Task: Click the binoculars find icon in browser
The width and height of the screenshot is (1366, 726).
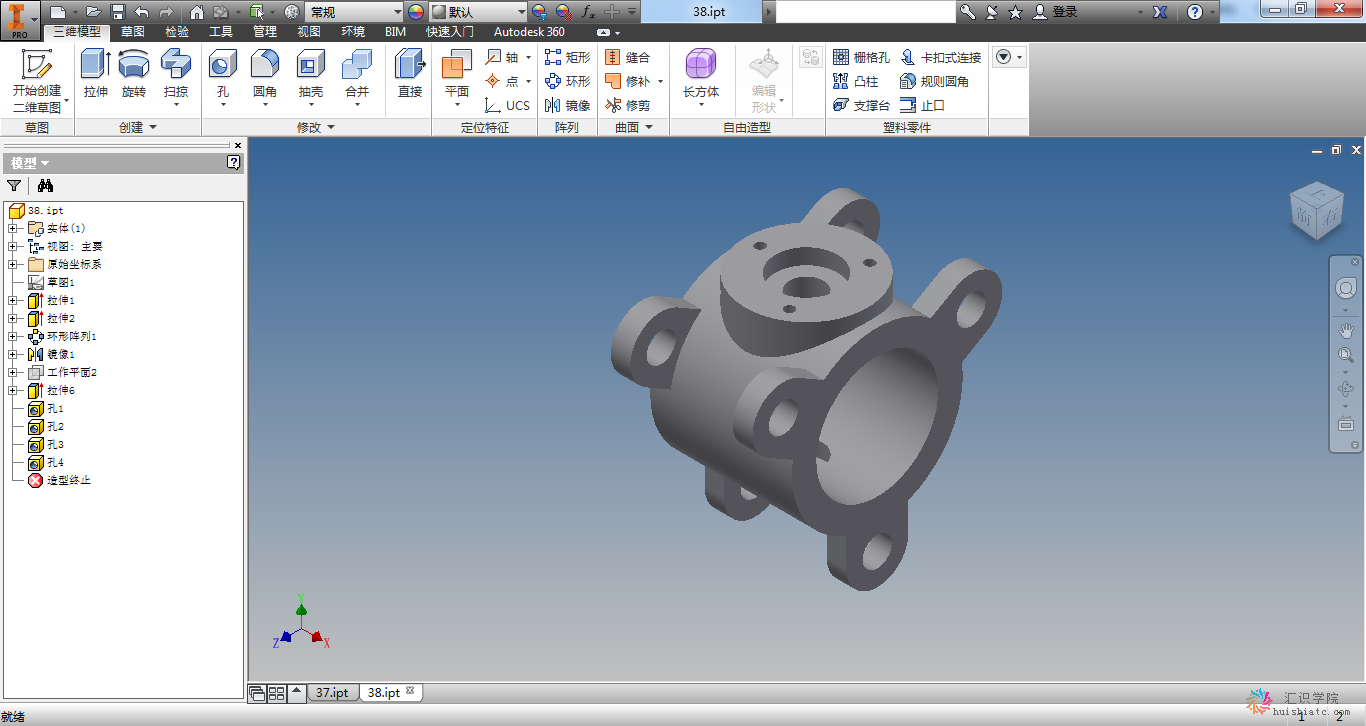Action: click(45, 186)
